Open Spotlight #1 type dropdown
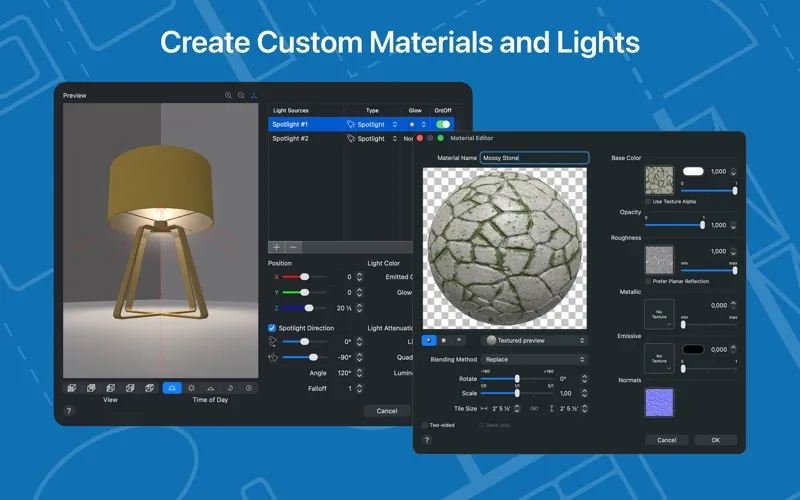The height and width of the screenshot is (500, 800). (372, 124)
